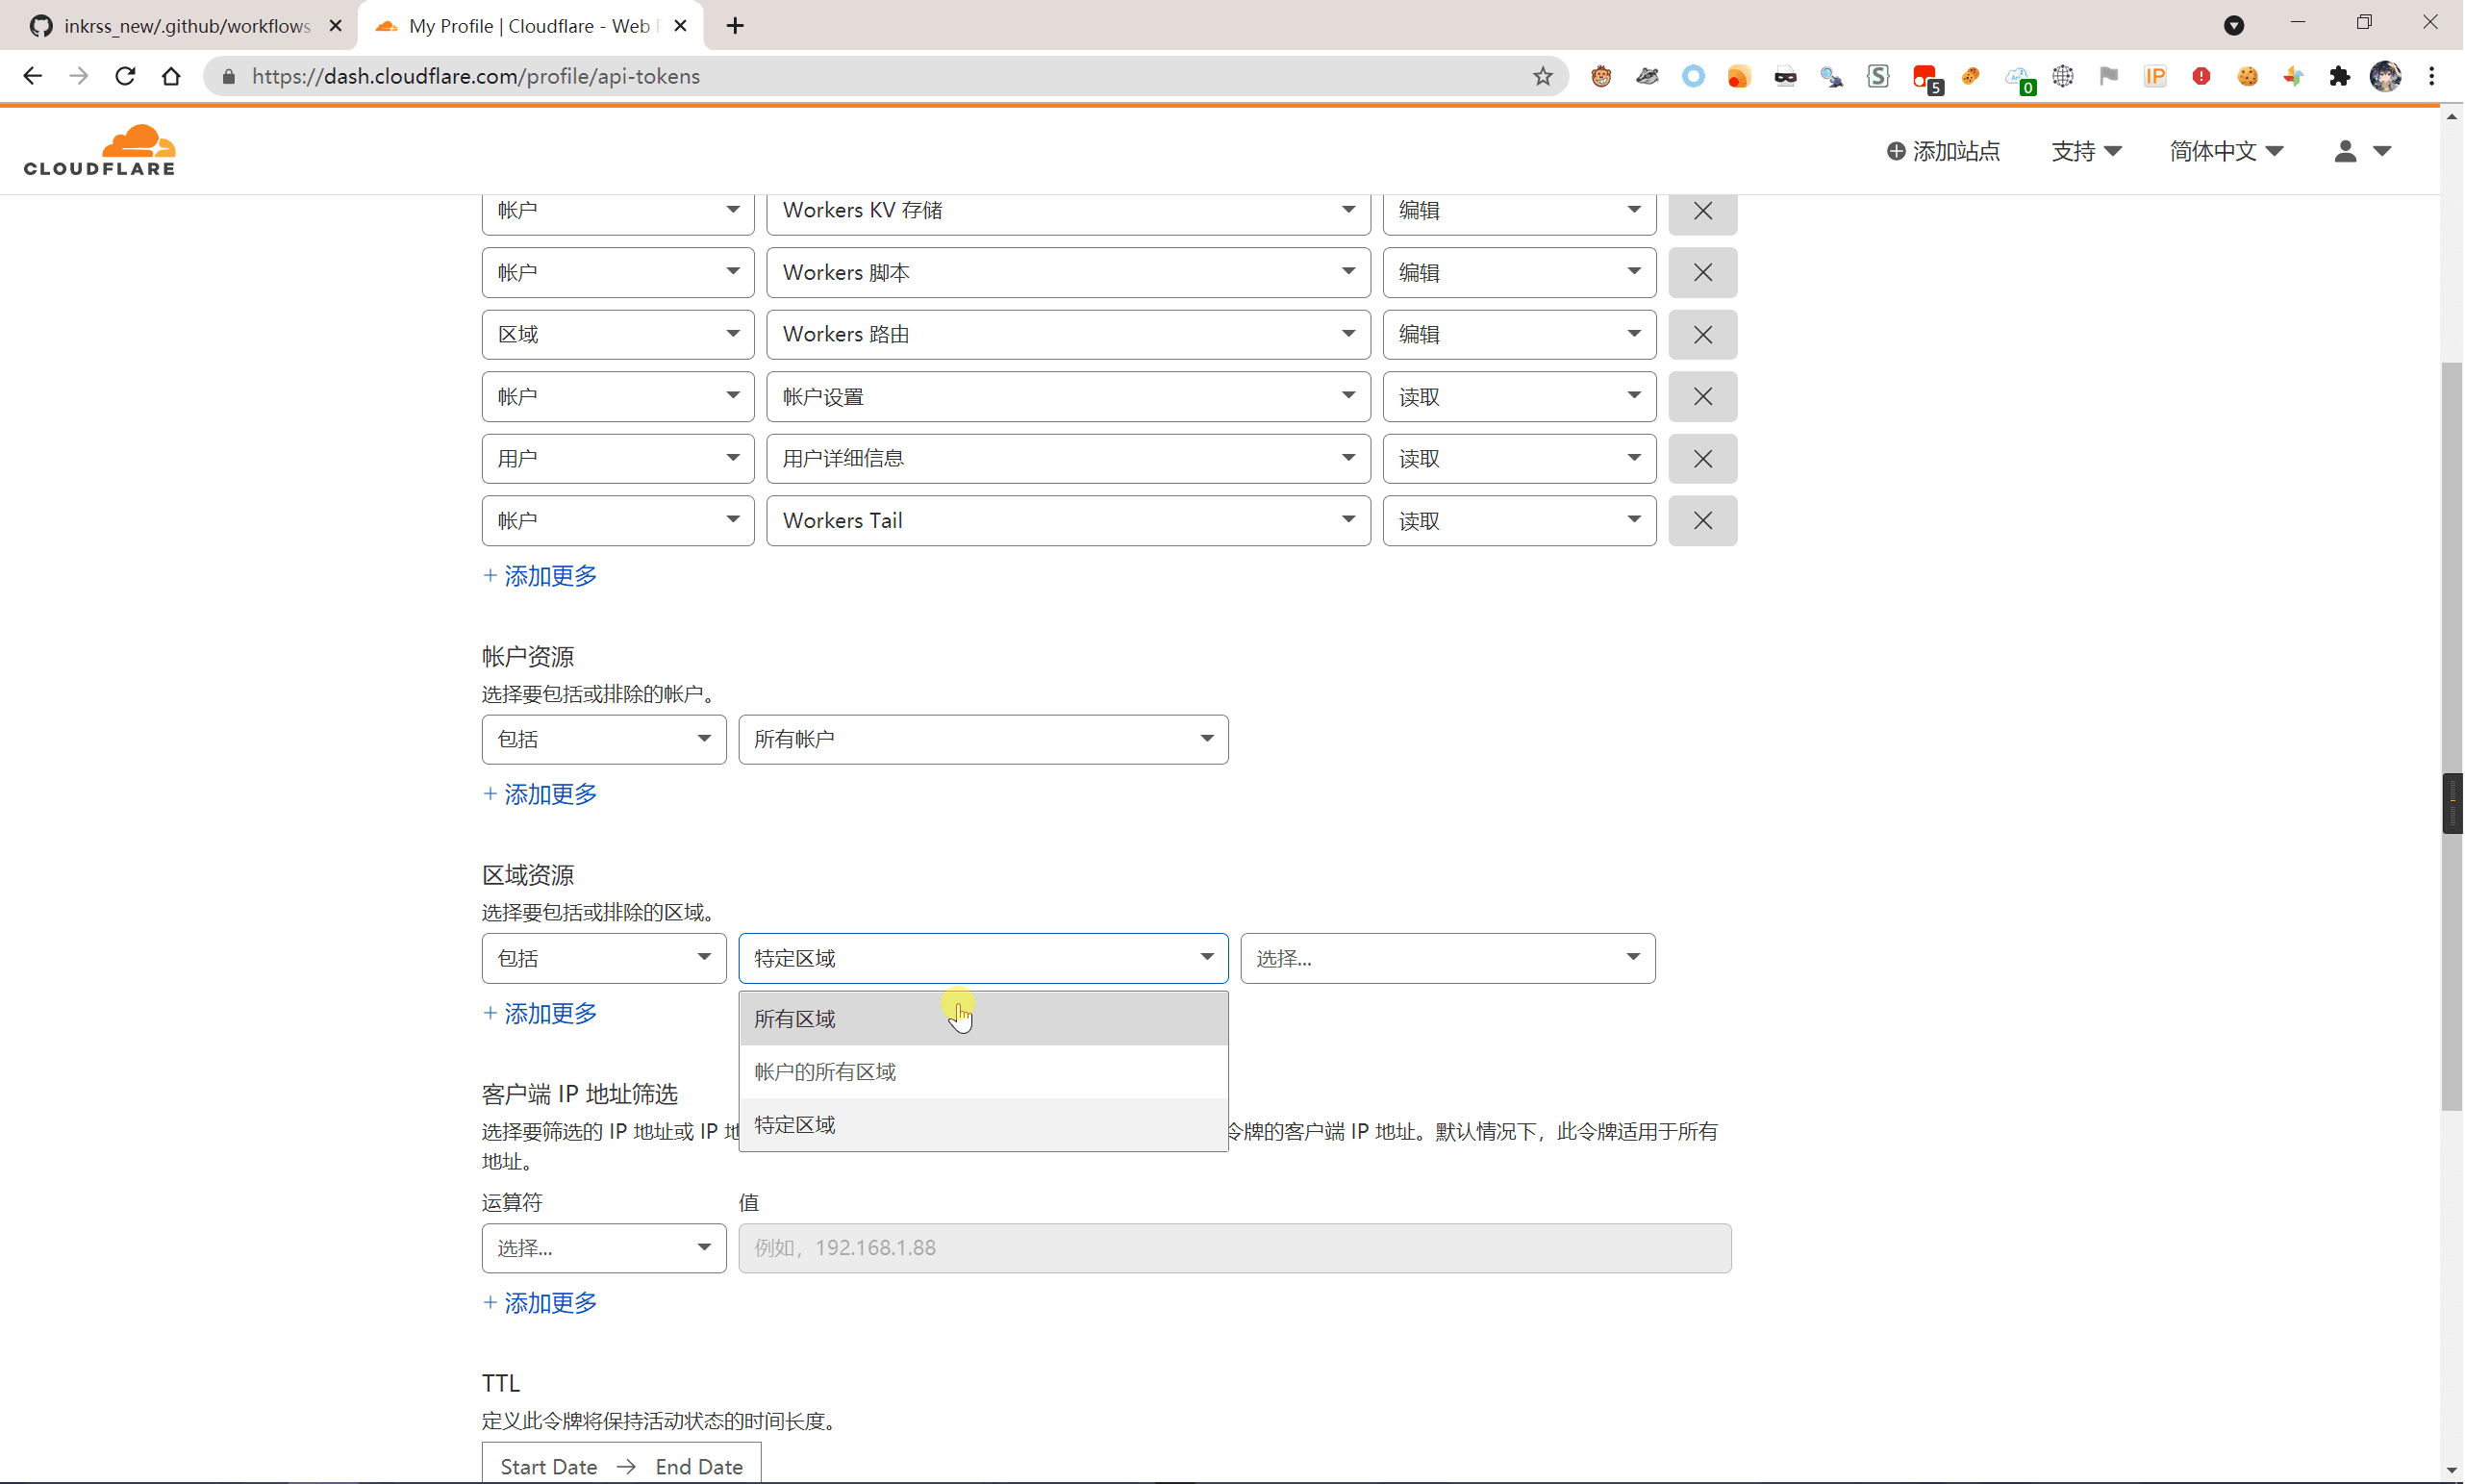2465x1484 pixels.
Task: Click the globe extension icon
Action: click(x=2063, y=76)
